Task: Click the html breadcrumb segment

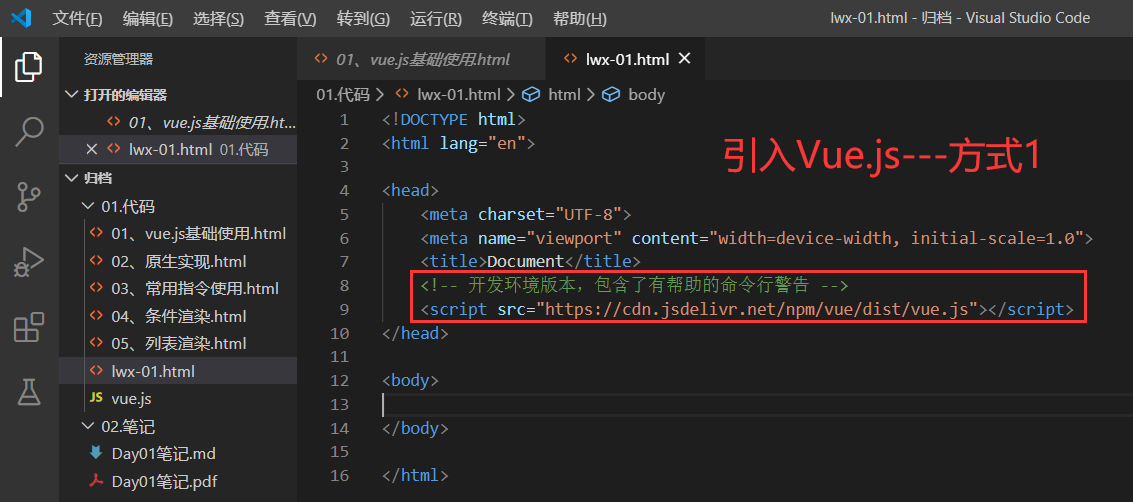Action: pos(564,95)
